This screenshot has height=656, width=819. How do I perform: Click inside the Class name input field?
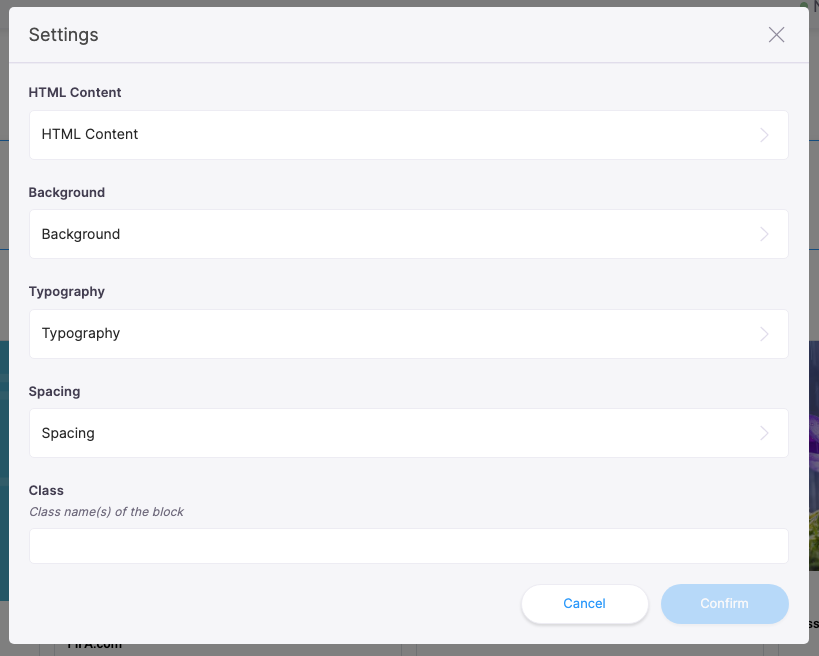click(408, 545)
